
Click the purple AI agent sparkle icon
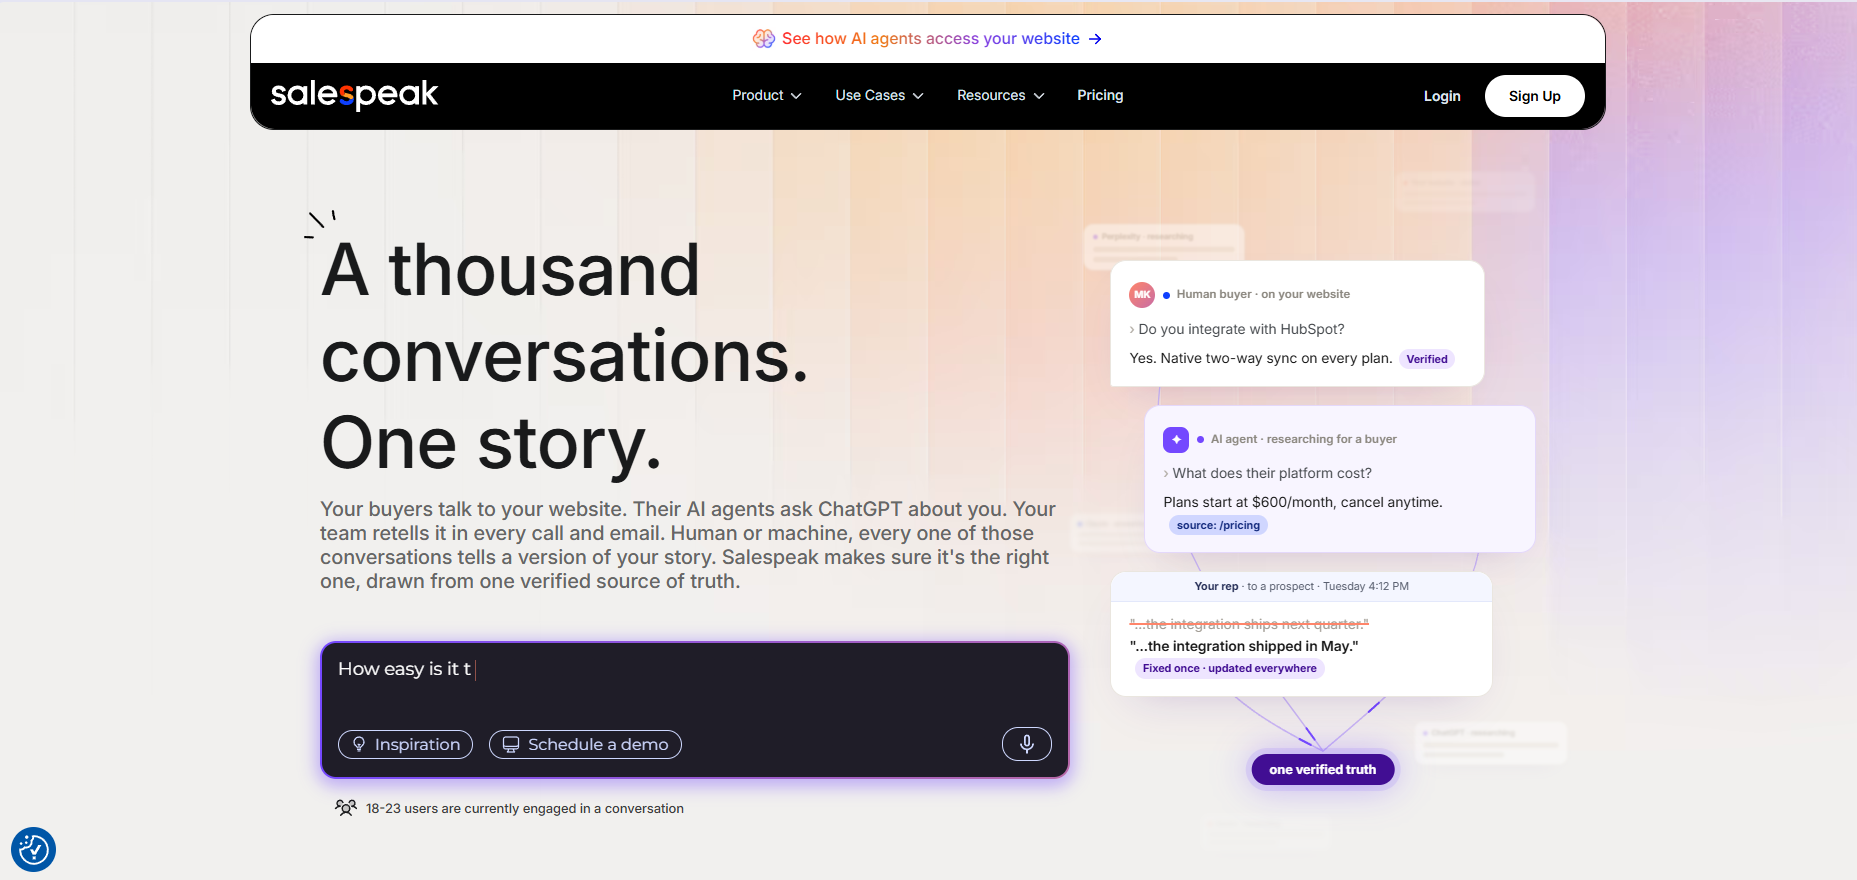pos(1176,440)
